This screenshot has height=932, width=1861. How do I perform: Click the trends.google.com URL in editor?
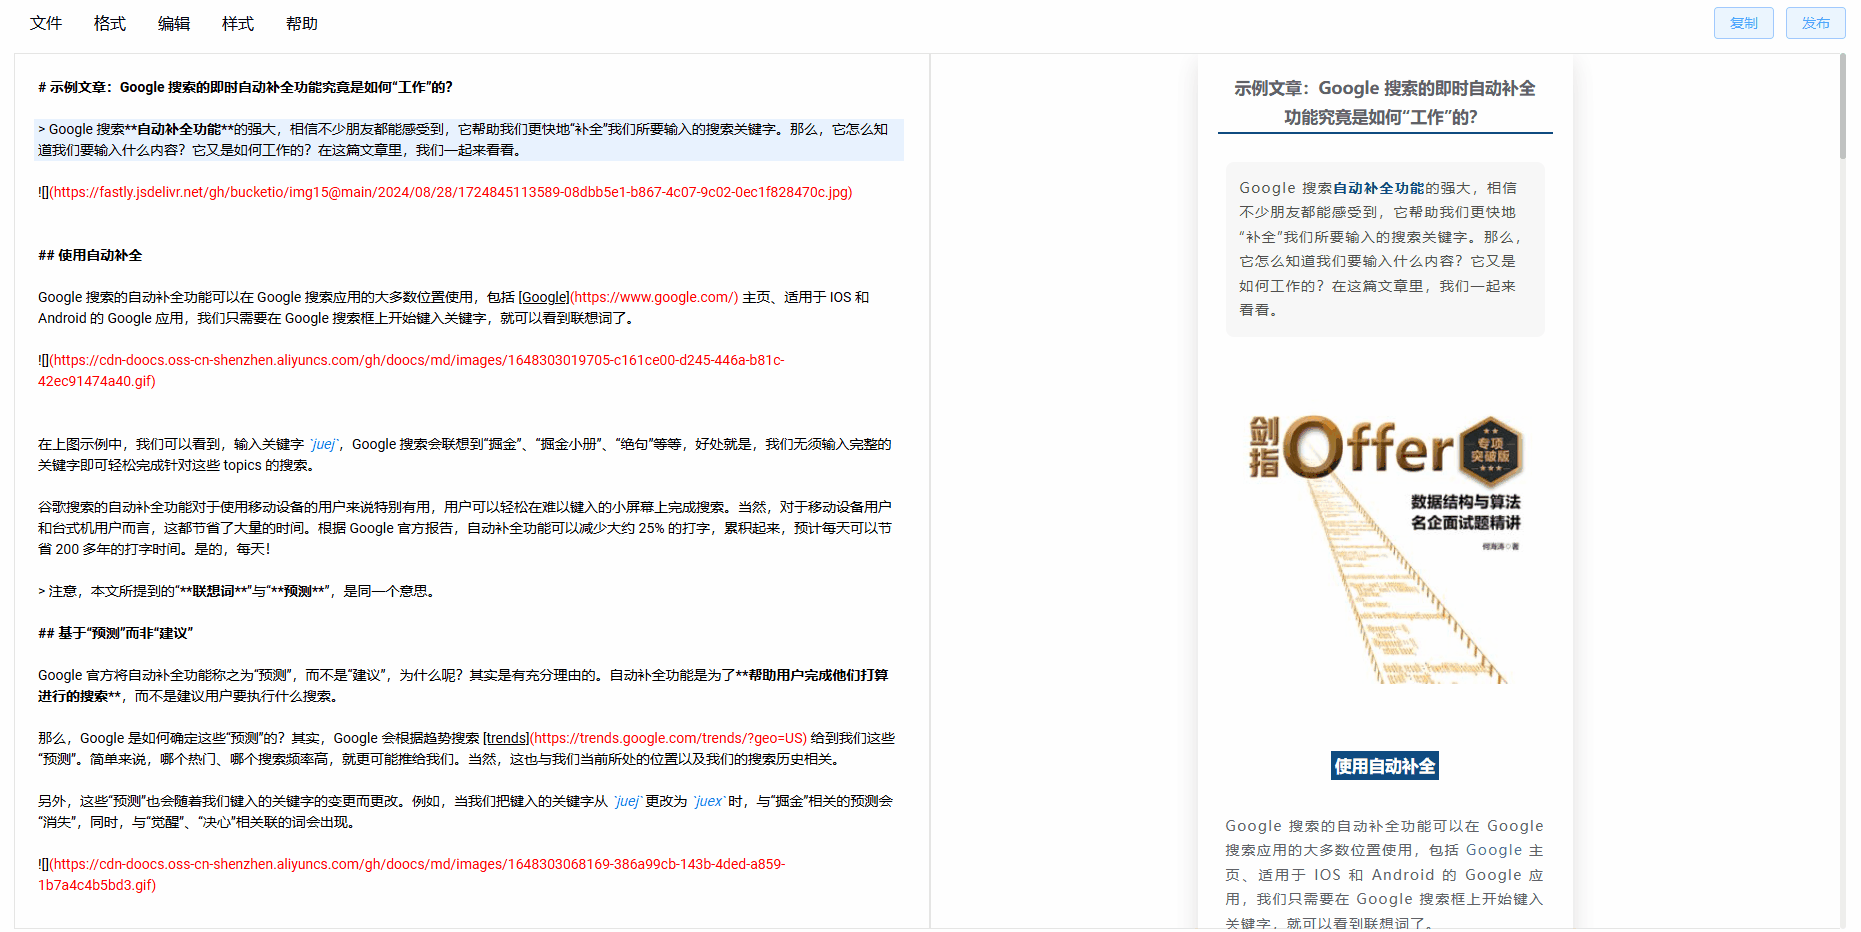click(x=669, y=738)
